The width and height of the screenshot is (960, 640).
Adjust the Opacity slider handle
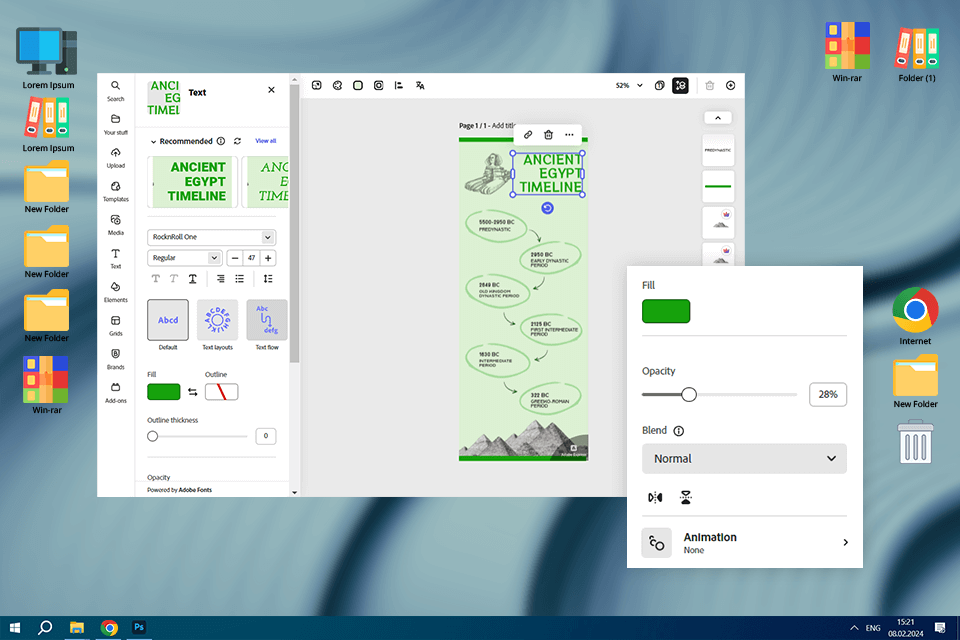689,394
